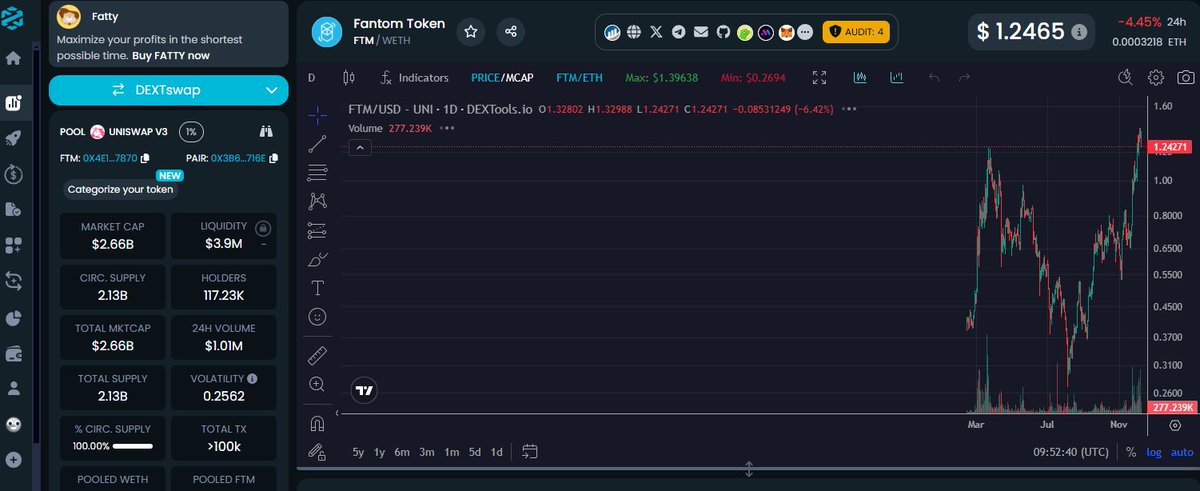
Task: Open the 09:52:40 (UTC) timezone menu
Action: point(1071,452)
